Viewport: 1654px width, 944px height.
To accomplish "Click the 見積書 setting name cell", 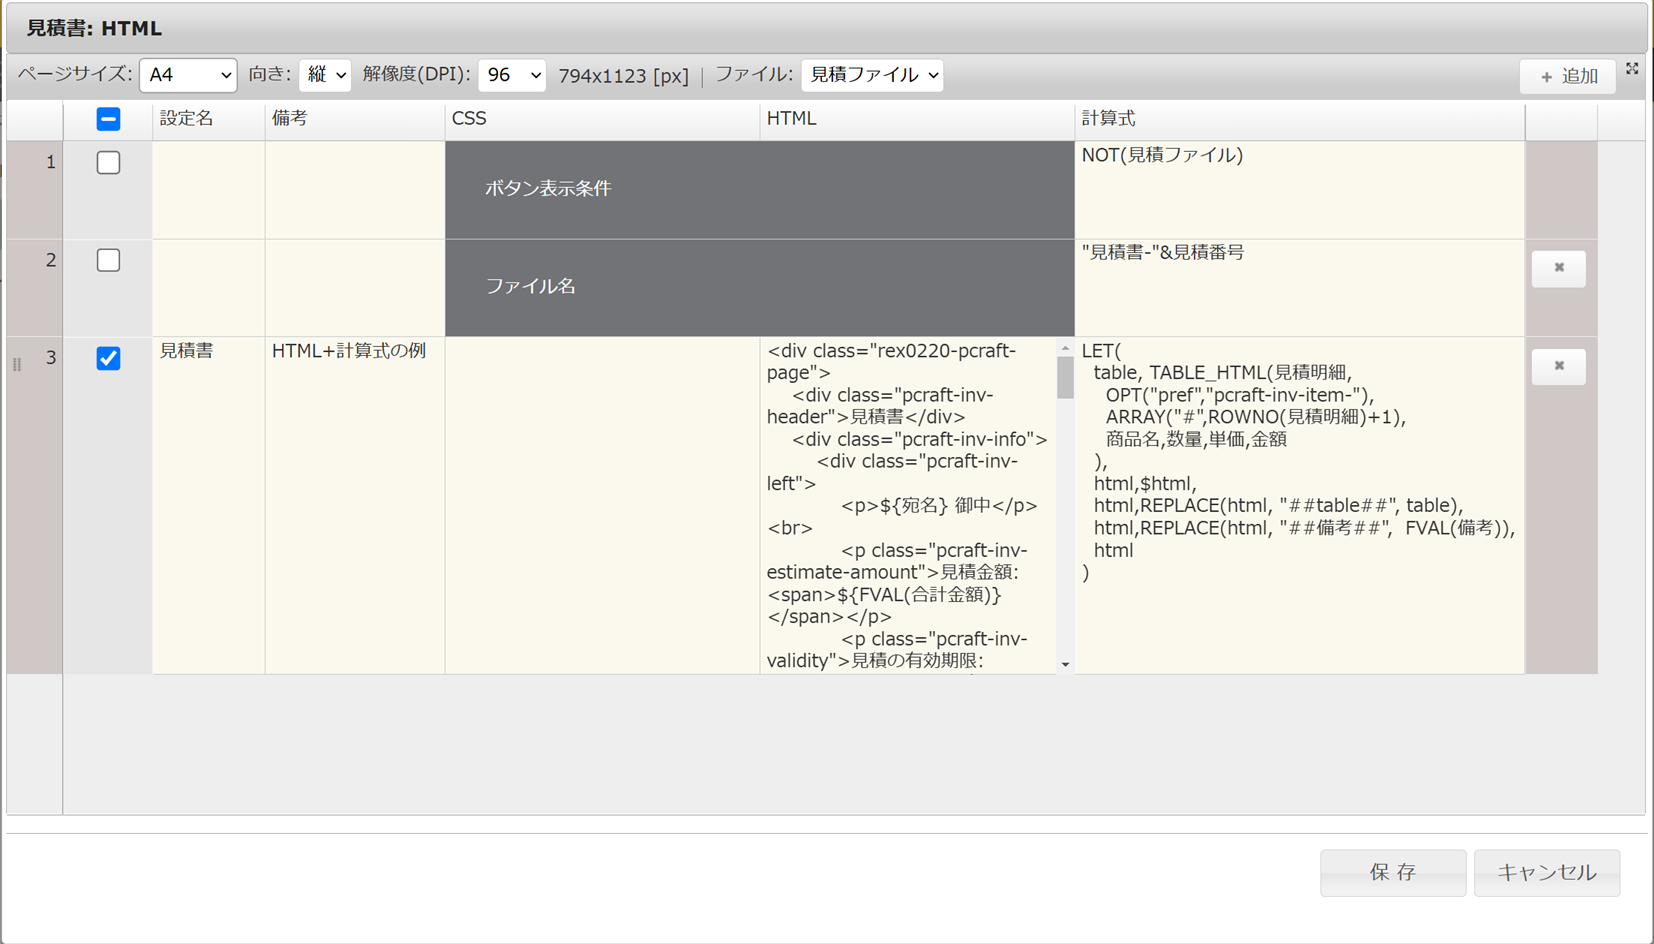I will 208,505.
